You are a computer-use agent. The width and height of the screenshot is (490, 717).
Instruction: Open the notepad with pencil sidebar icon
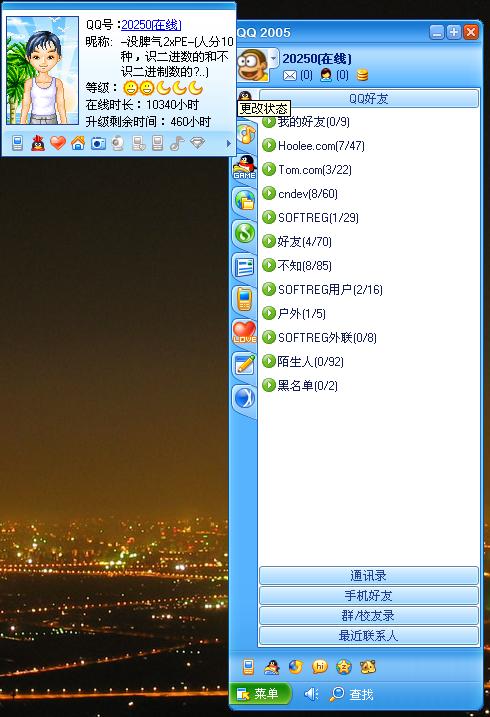tap(245, 364)
